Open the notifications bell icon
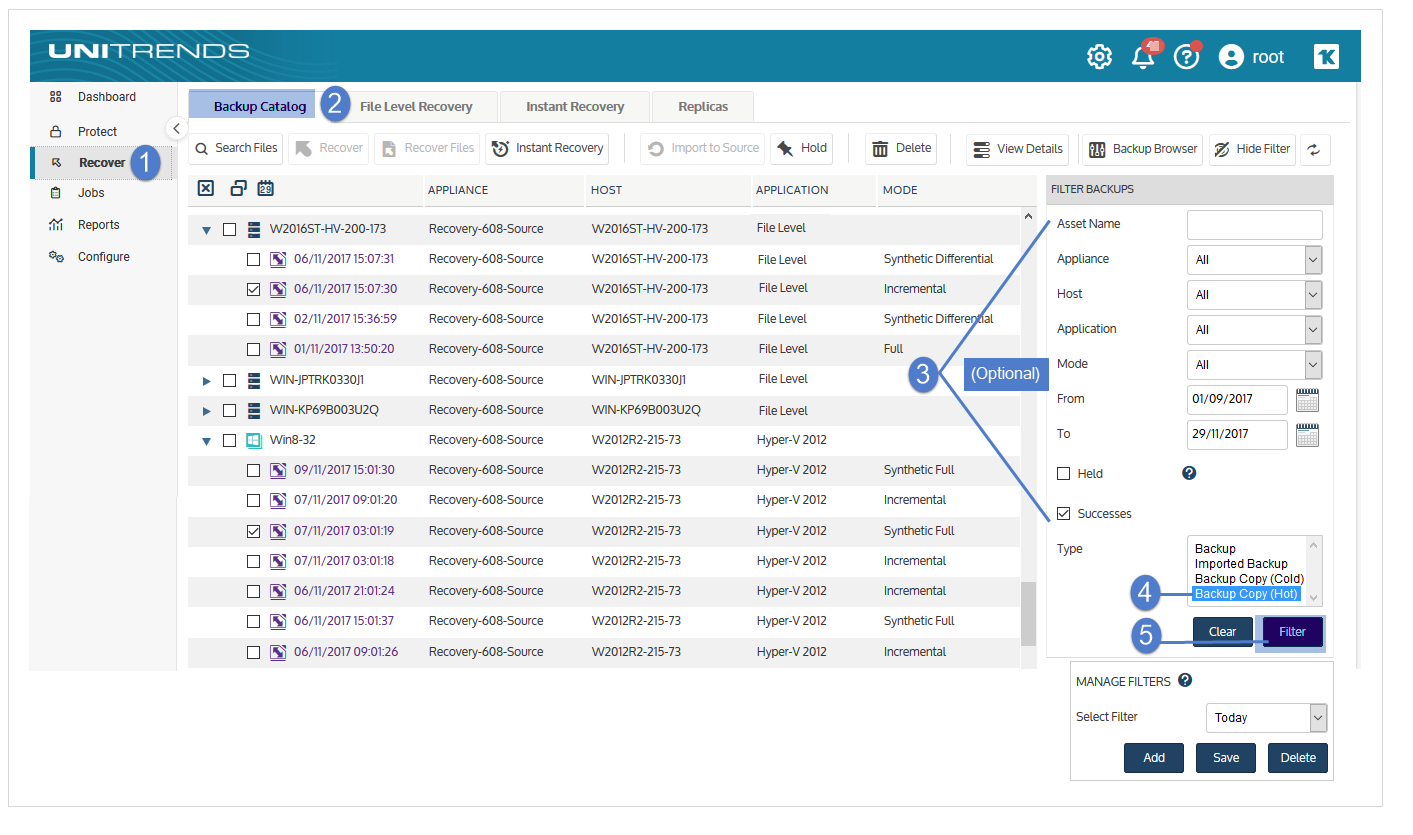The image size is (1413, 835). pos(1143,57)
